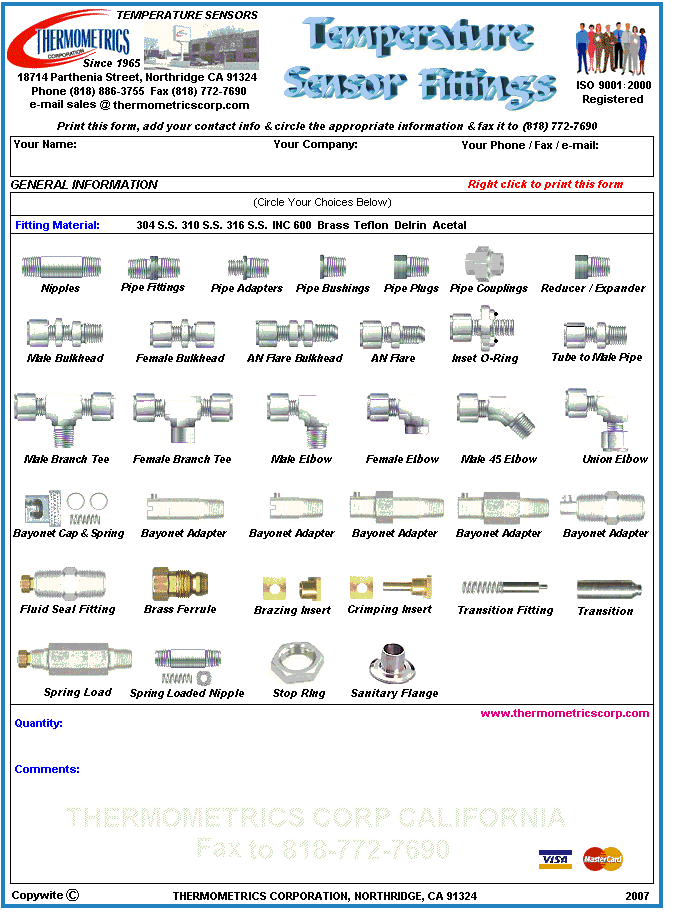Select the Pipe Couplings fitting picture
Viewport: 682px width, 916px height.
[x=488, y=265]
